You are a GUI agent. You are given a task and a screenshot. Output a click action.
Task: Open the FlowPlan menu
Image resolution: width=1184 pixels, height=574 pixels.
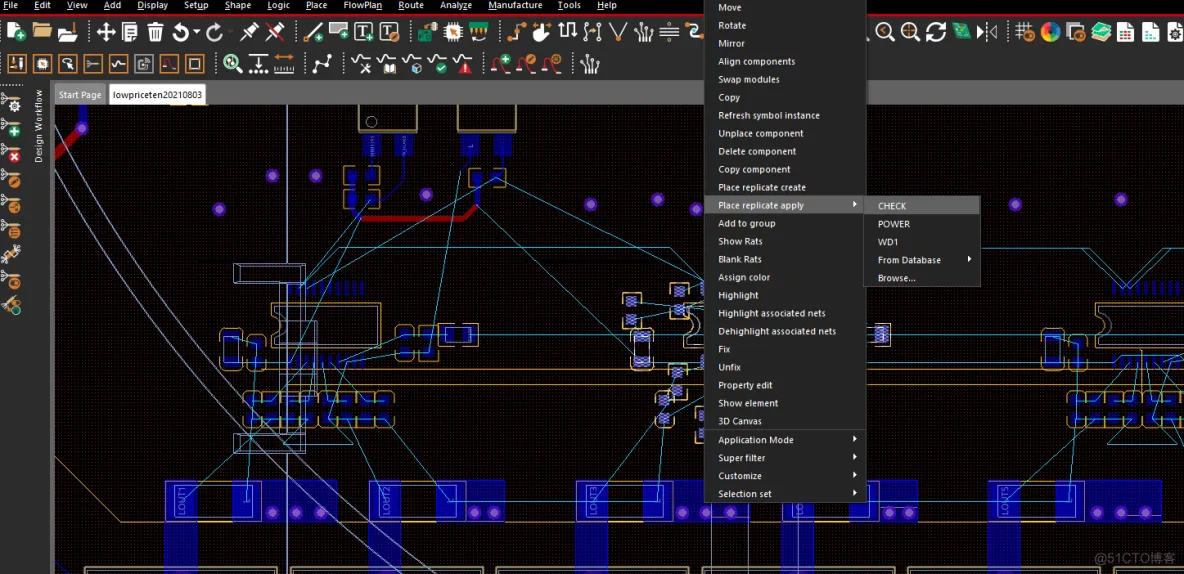pyautogui.click(x=362, y=5)
